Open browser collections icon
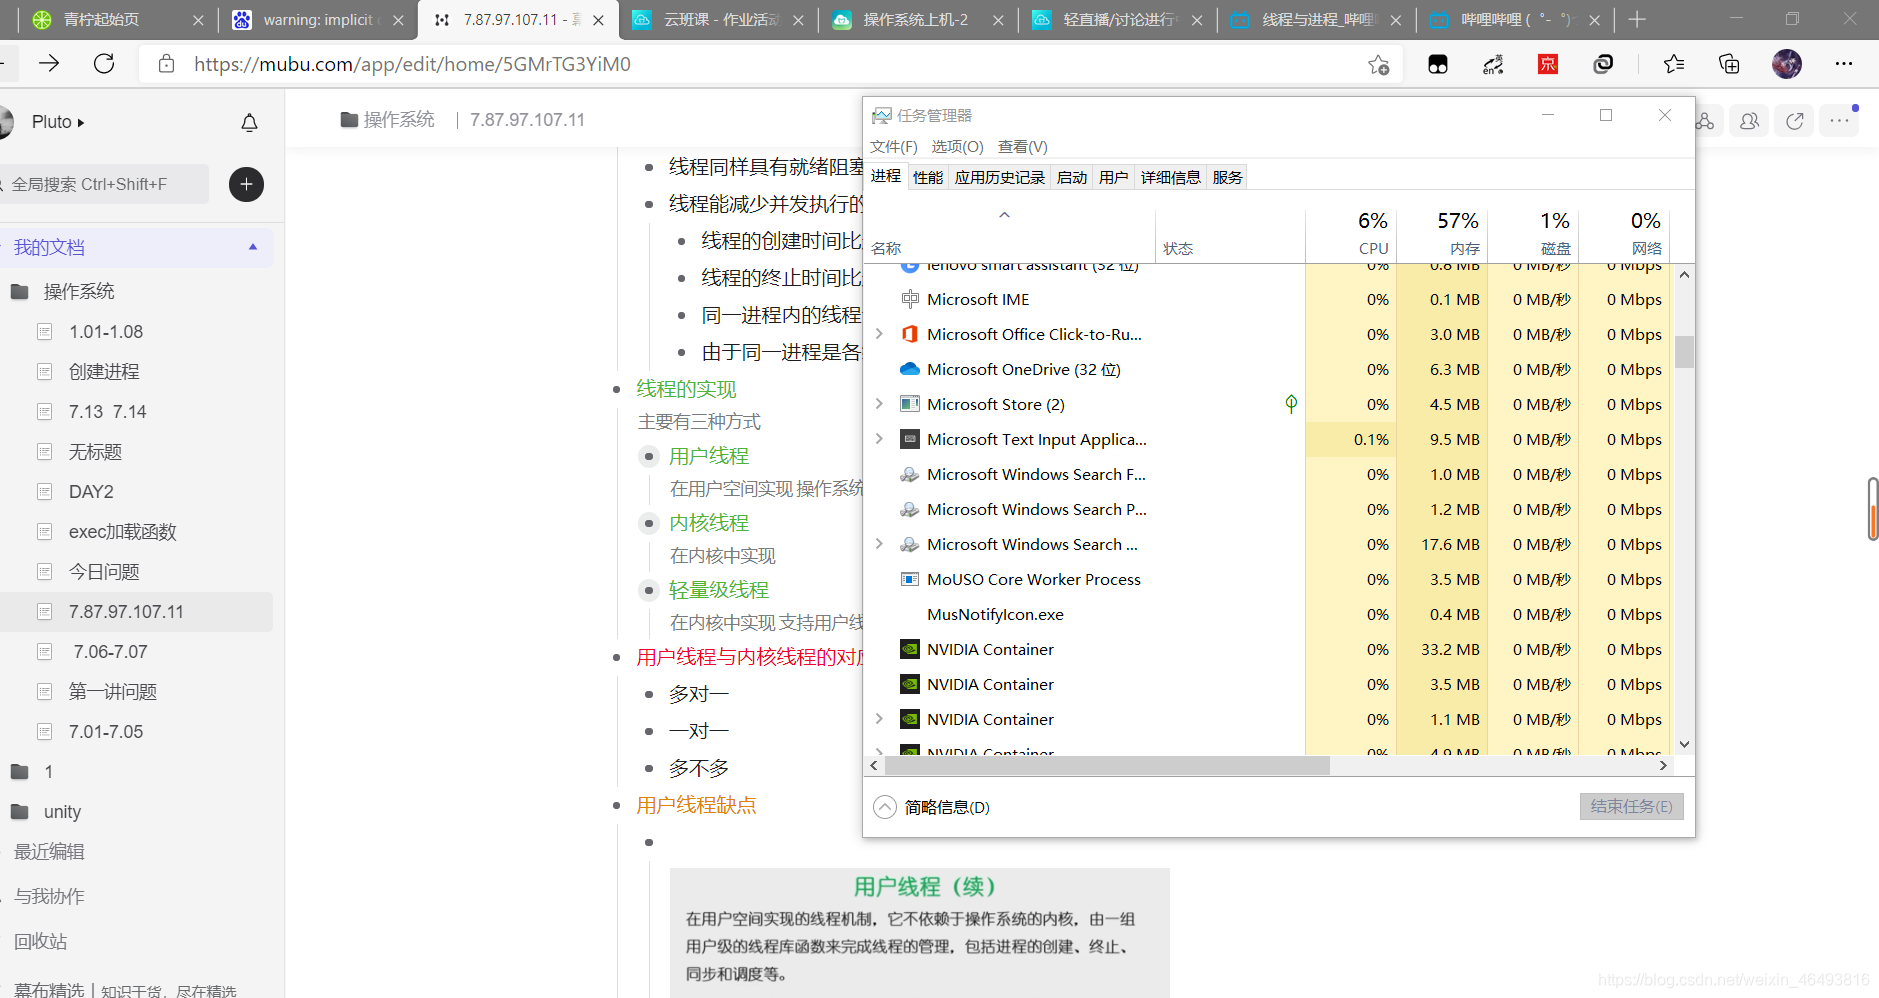 pyautogui.click(x=1729, y=64)
